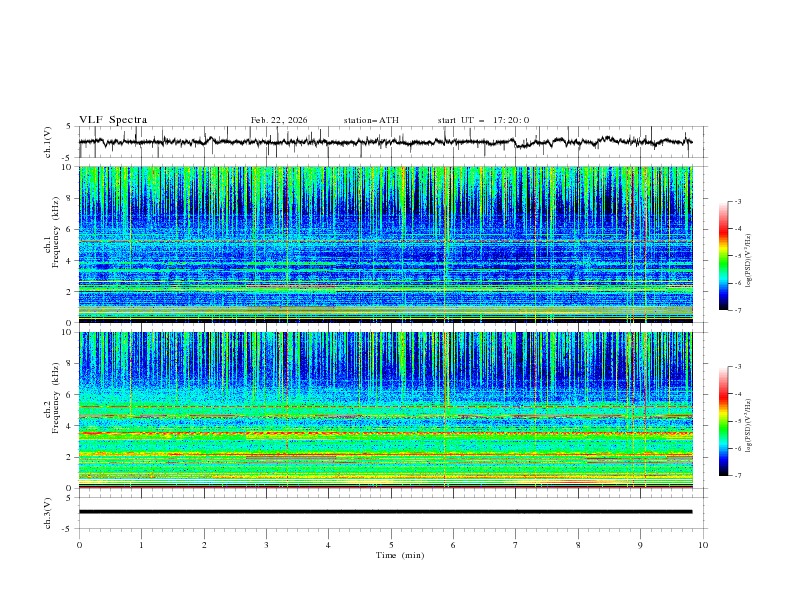
Task: Click time axis tick label "5"
Action: (x=391, y=545)
